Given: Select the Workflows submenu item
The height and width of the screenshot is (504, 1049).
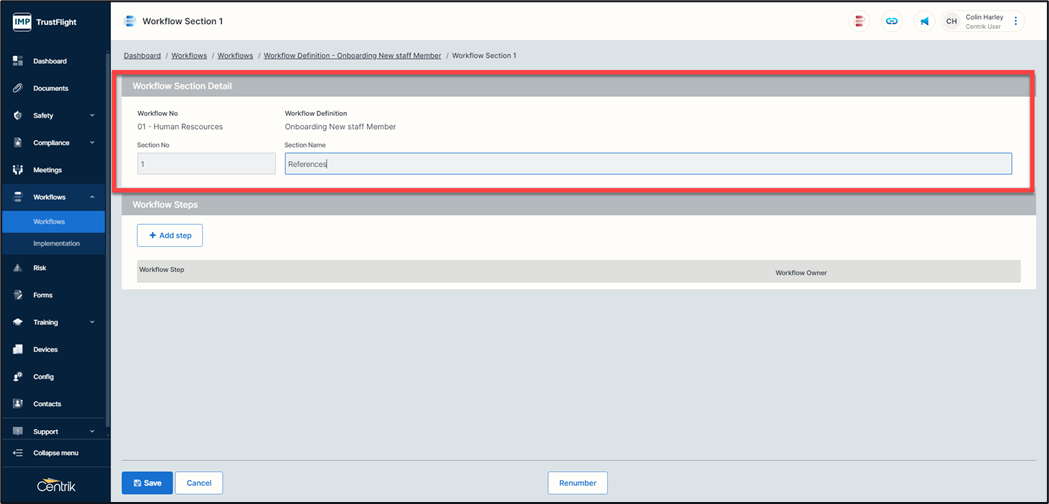Looking at the screenshot, I should coord(54,222).
